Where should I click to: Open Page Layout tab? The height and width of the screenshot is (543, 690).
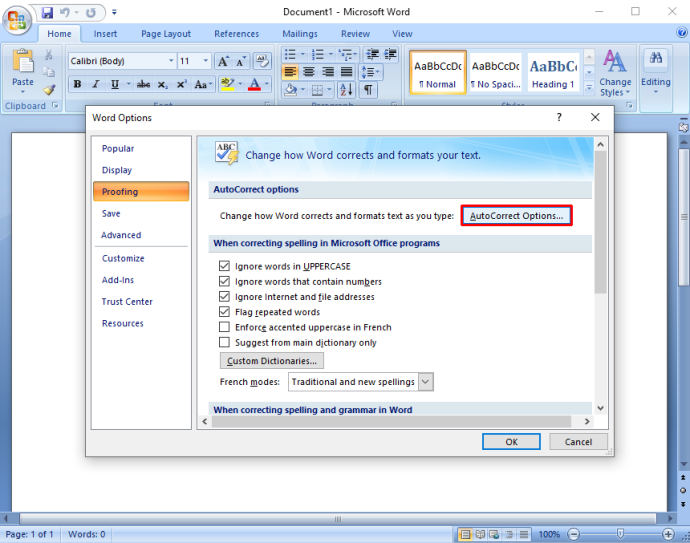[166, 34]
